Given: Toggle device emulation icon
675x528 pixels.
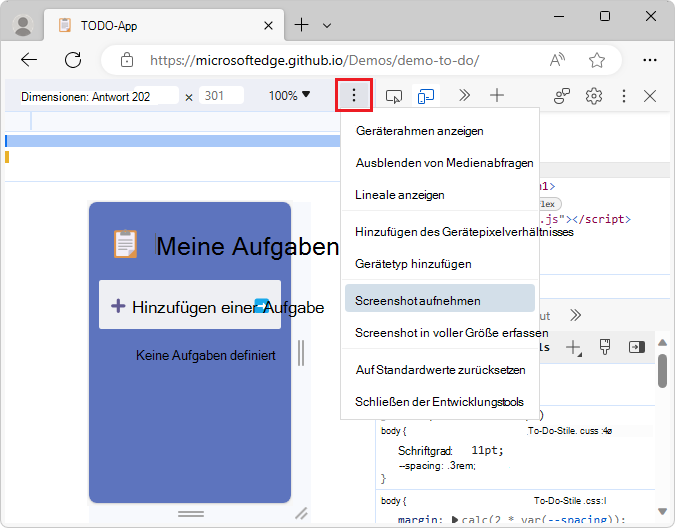Looking at the screenshot, I should click(426, 96).
